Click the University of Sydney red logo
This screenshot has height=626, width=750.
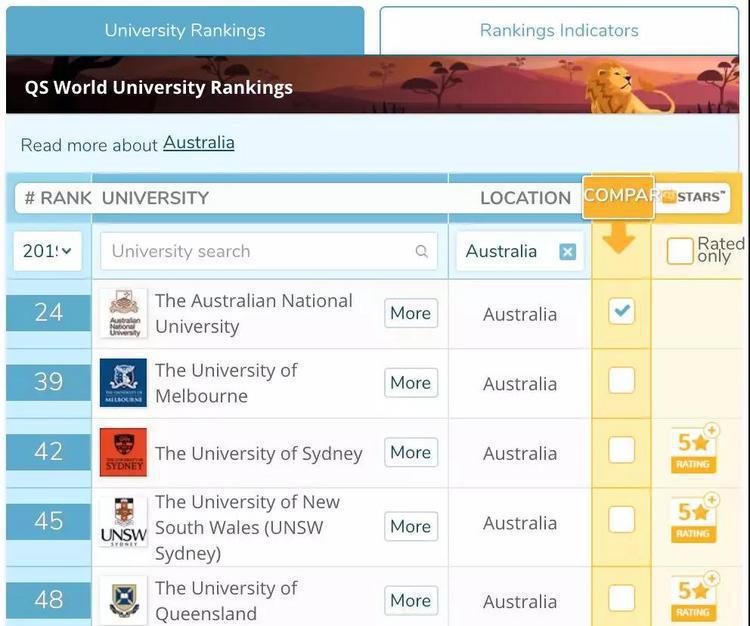pos(123,453)
